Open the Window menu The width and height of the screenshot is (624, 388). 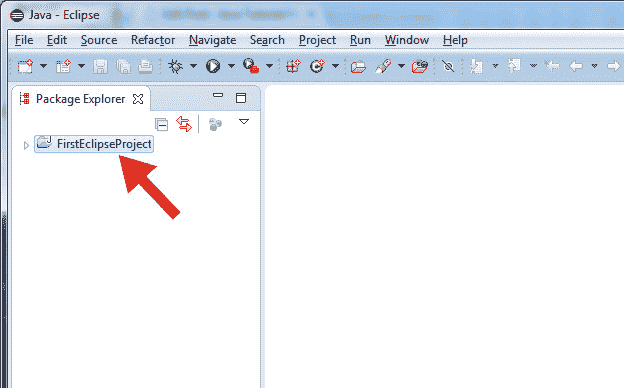point(407,40)
